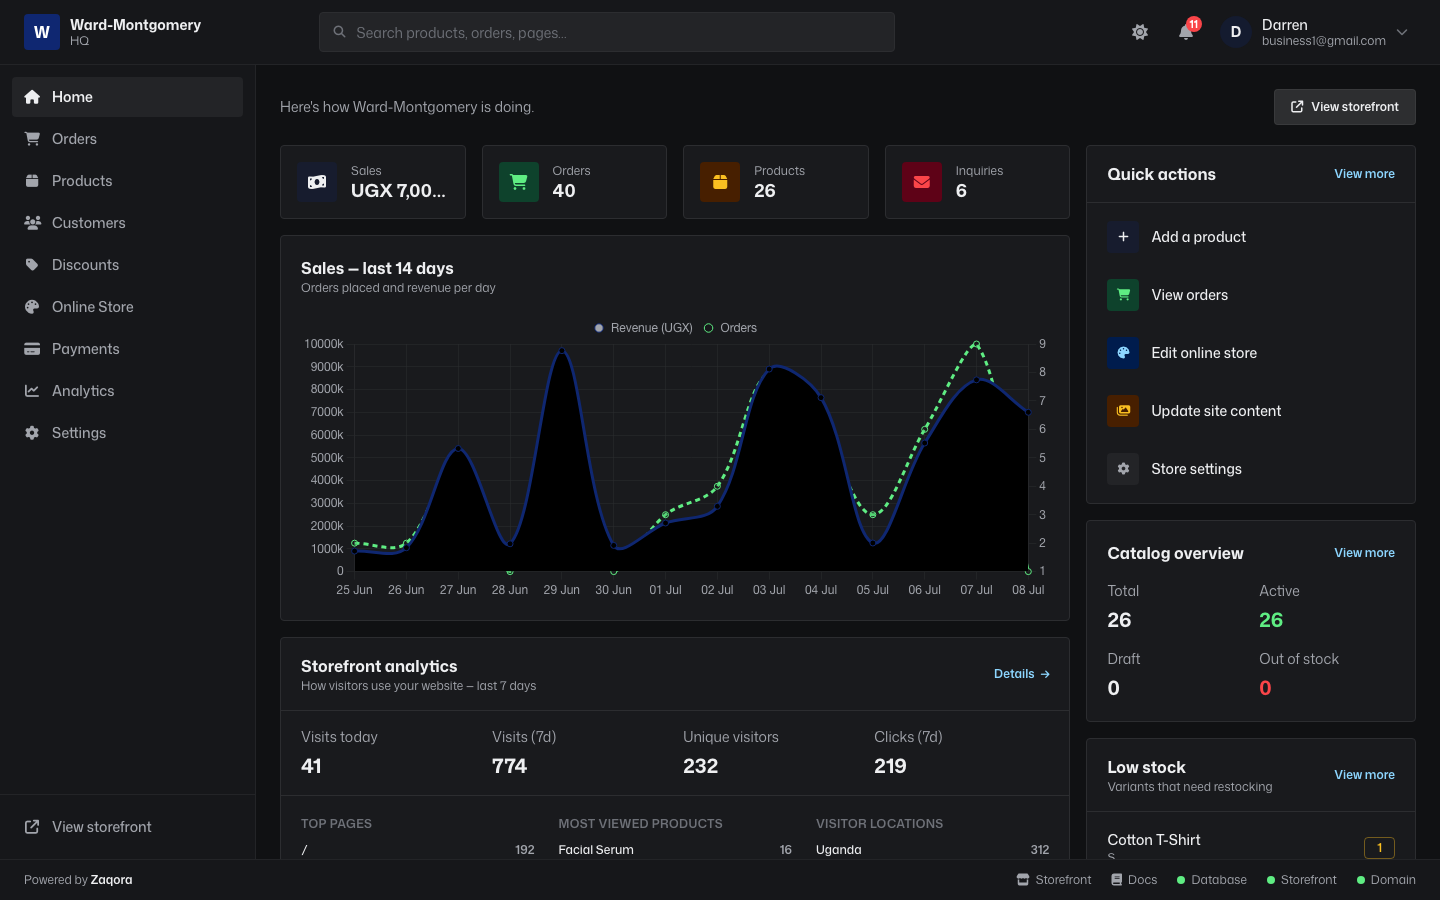1440x900 pixels.
Task: Click the orange Products box icon card
Action: (720, 182)
